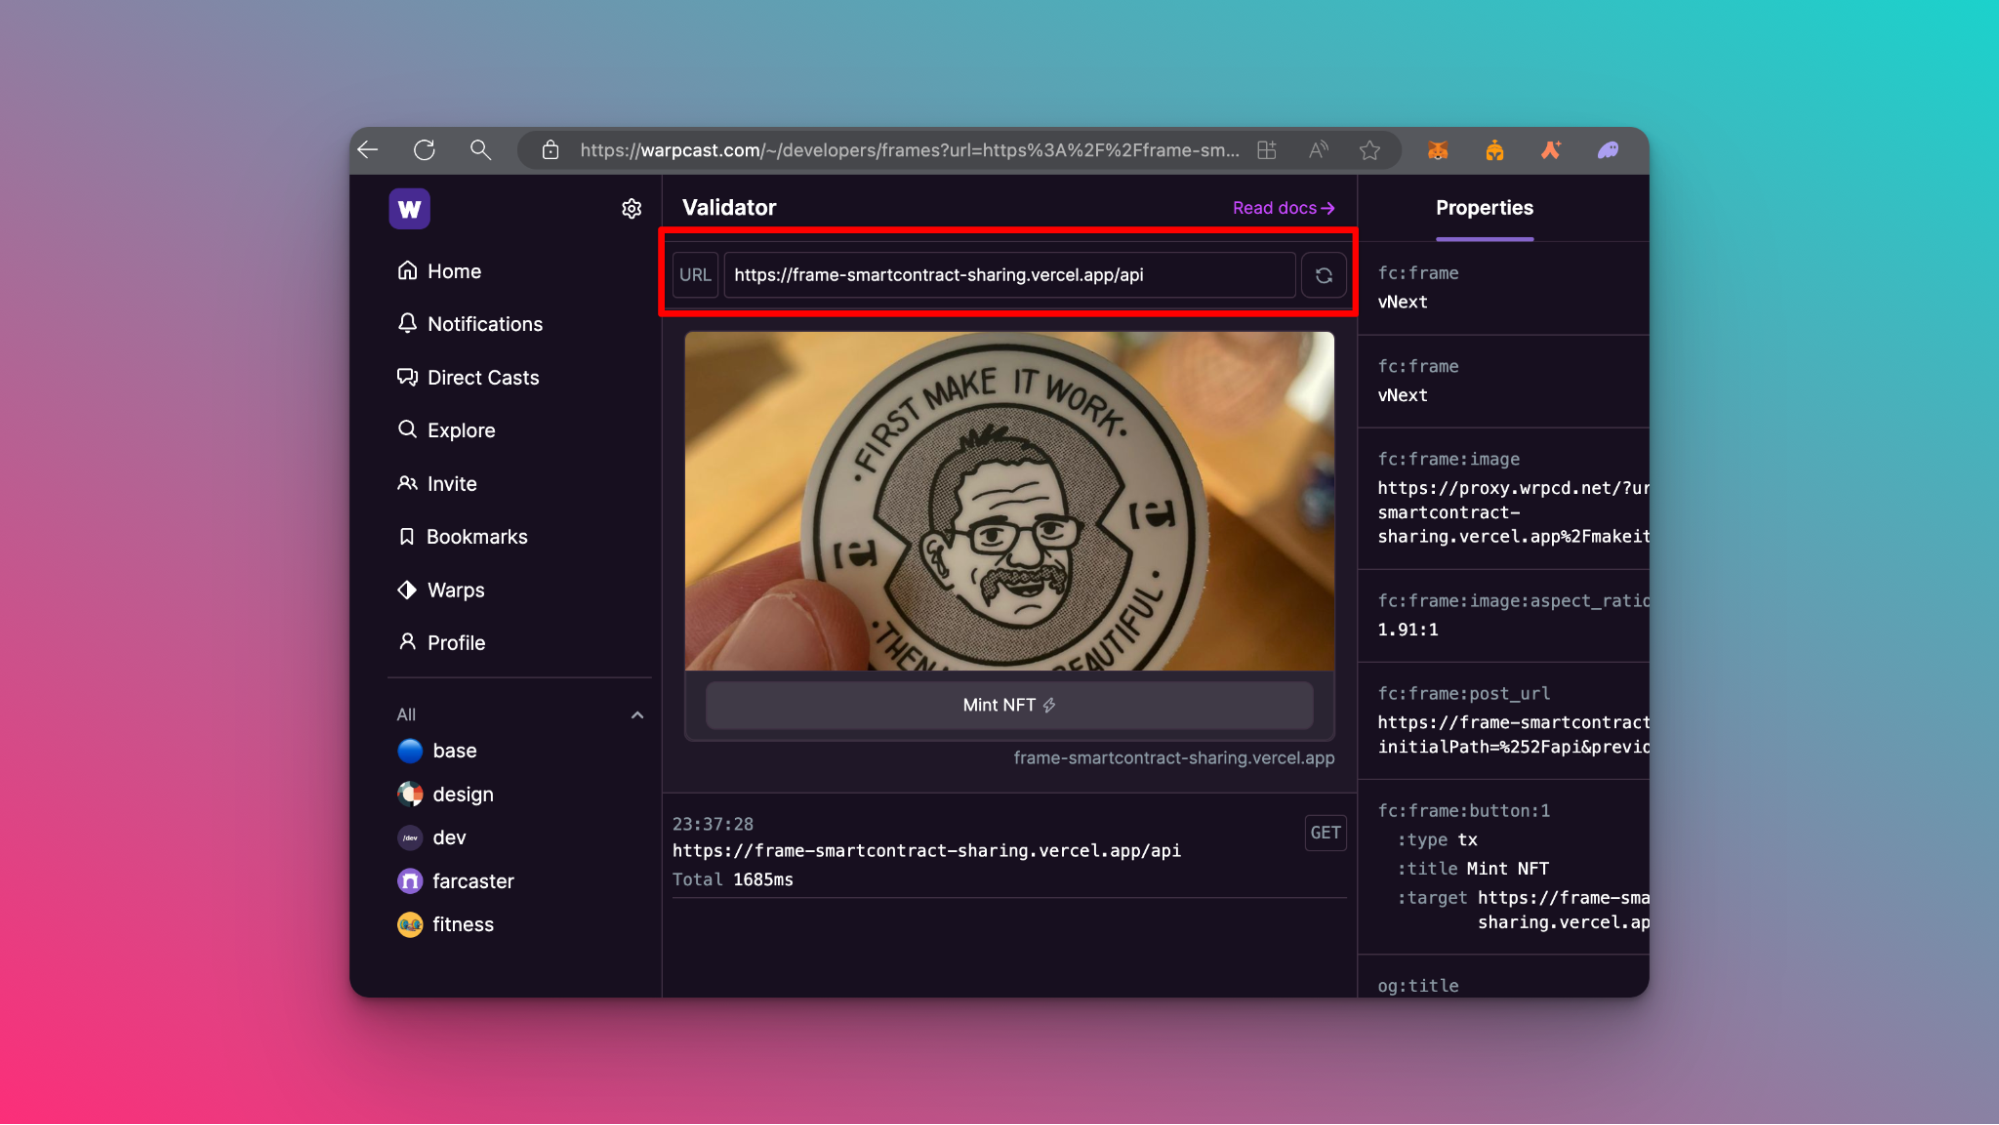1999x1125 pixels.
Task: Click the Warpcast W logo
Action: click(410, 208)
